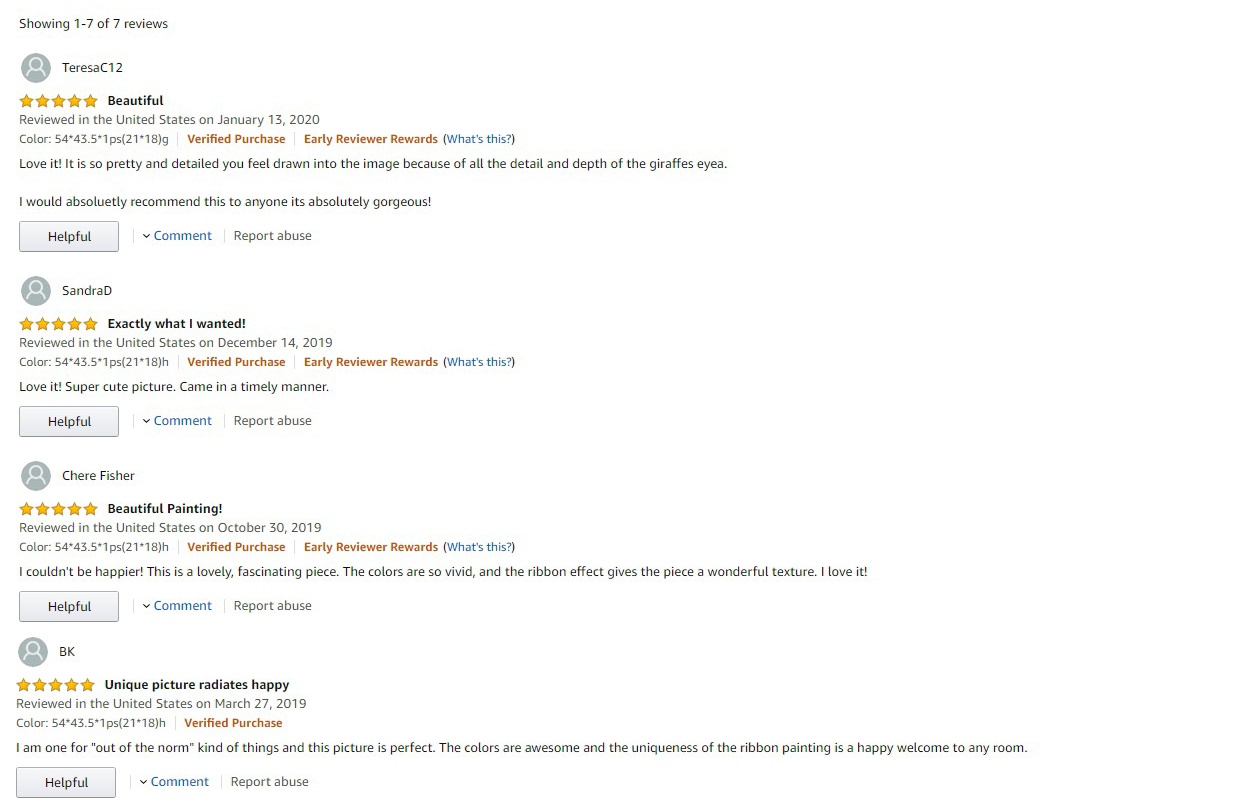
Task: Click star rating on 'Exactly what I wanted!'
Action: 59,324
